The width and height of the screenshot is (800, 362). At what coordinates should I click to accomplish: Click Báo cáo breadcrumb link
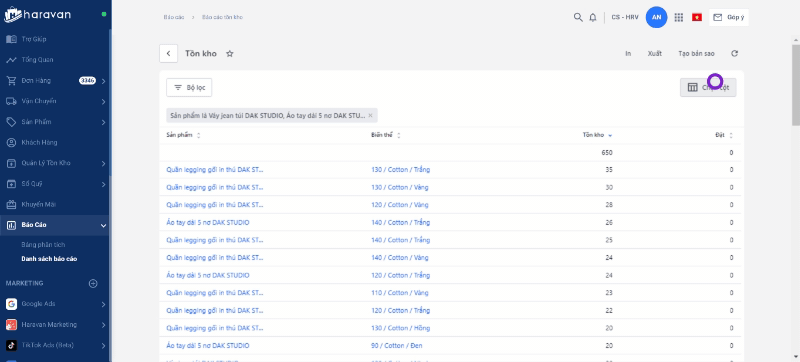pyautogui.click(x=173, y=17)
